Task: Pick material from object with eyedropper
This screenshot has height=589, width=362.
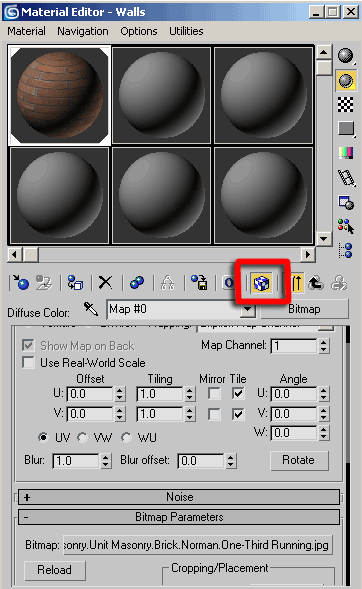Action: [x=90, y=309]
